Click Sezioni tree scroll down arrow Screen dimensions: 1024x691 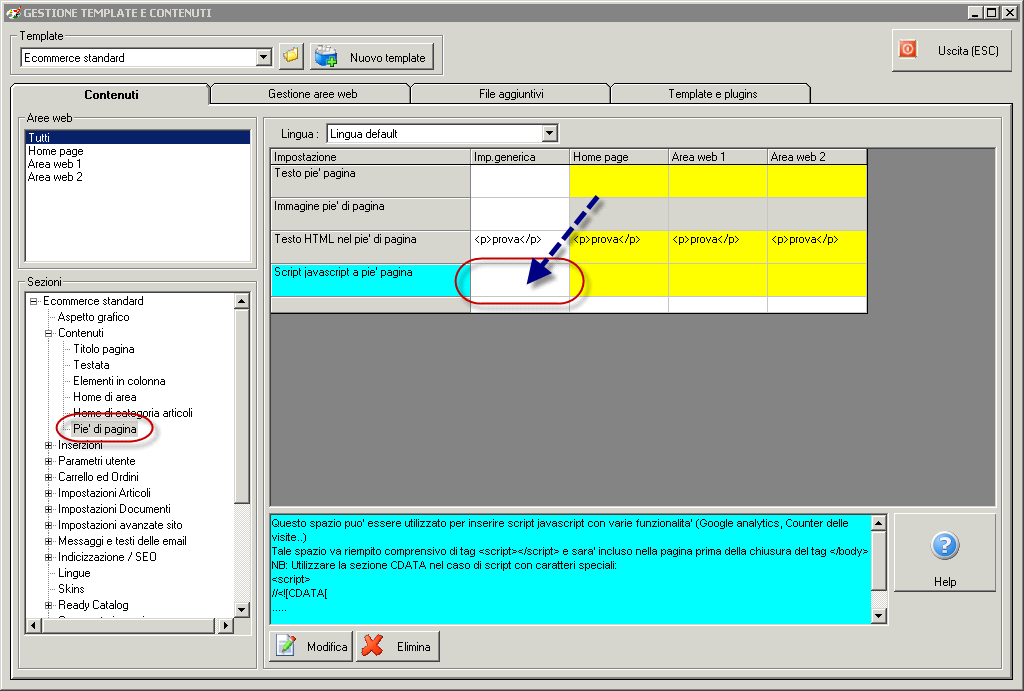tap(242, 609)
